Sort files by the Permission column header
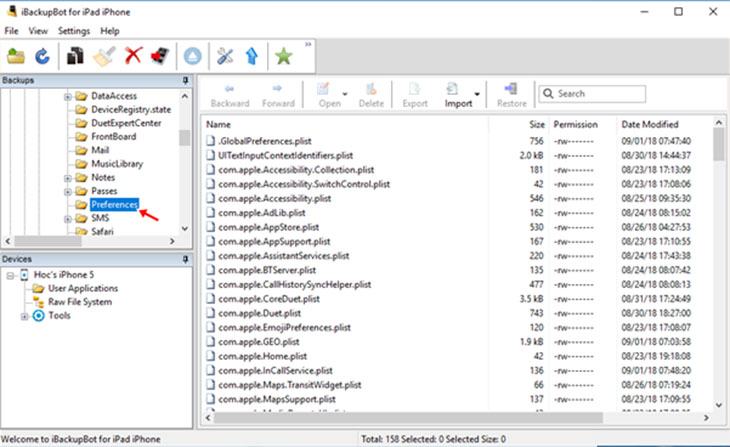The height and width of the screenshot is (447, 730). pos(575,124)
